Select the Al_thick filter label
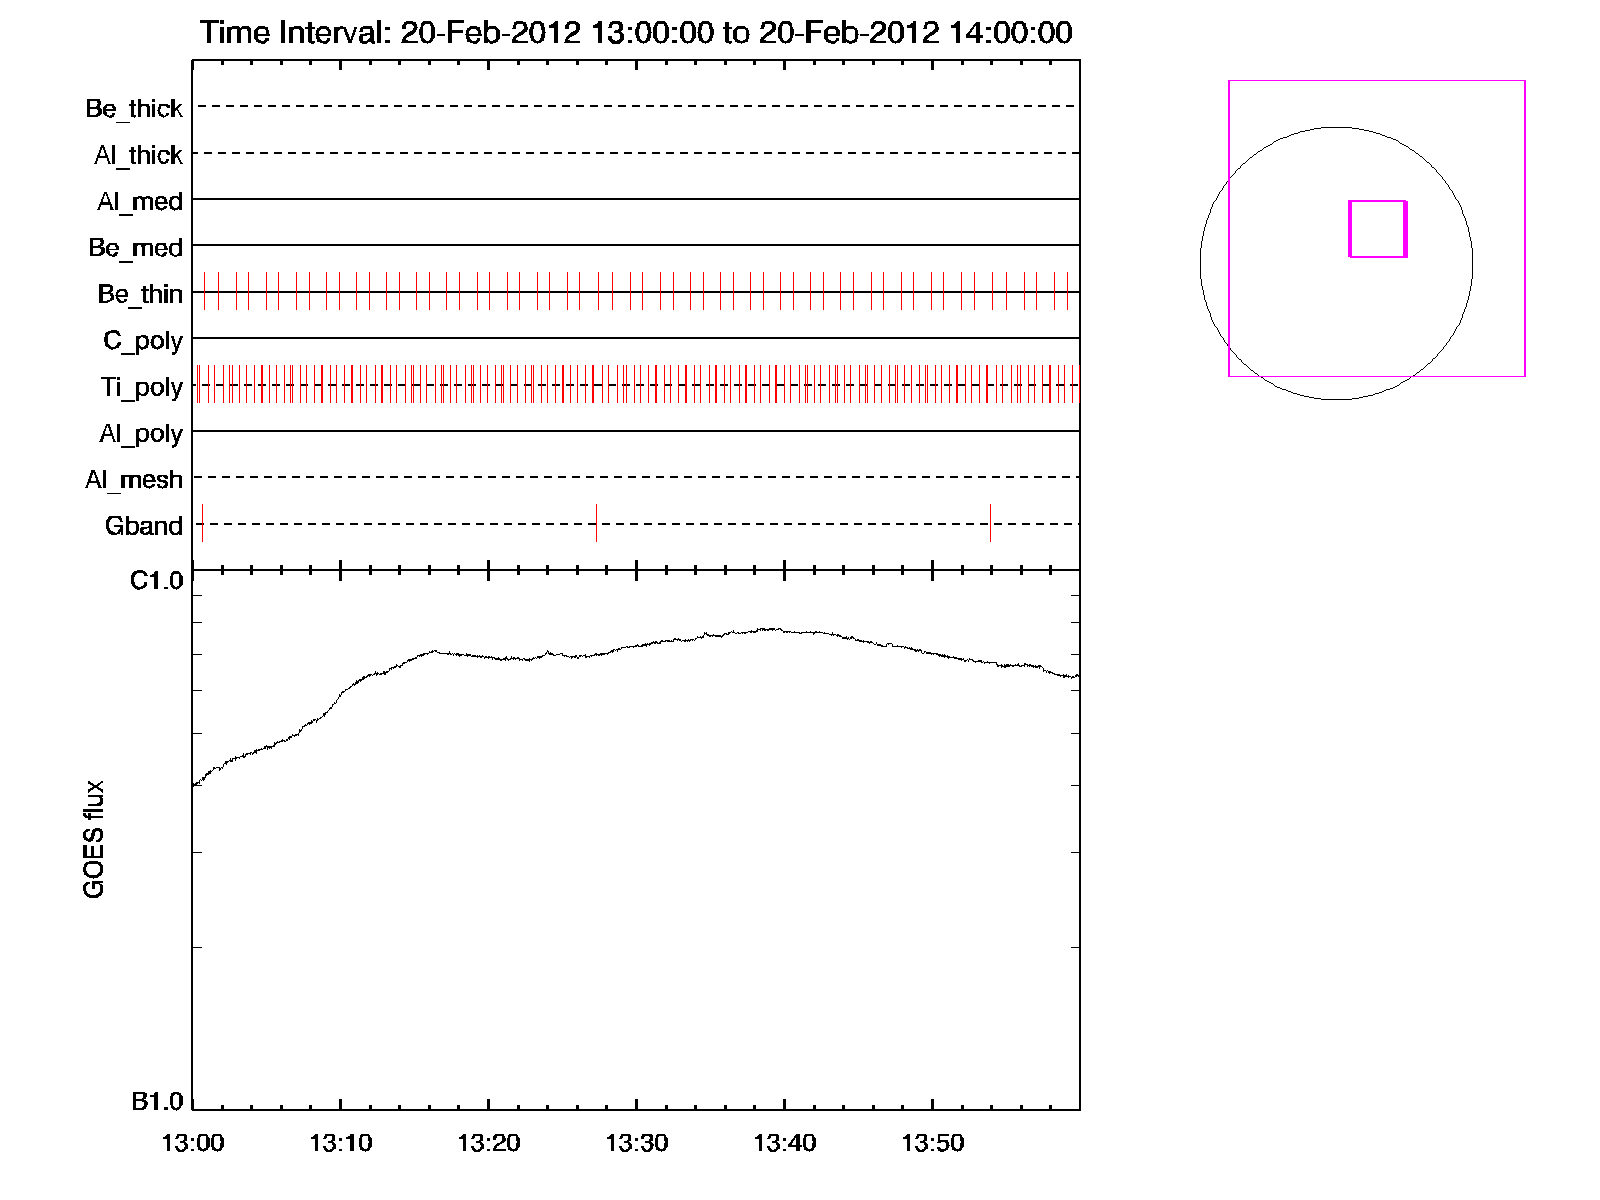Image resolution: width=1600 pixels, height=1200 pixels. (x=138, y=155)
